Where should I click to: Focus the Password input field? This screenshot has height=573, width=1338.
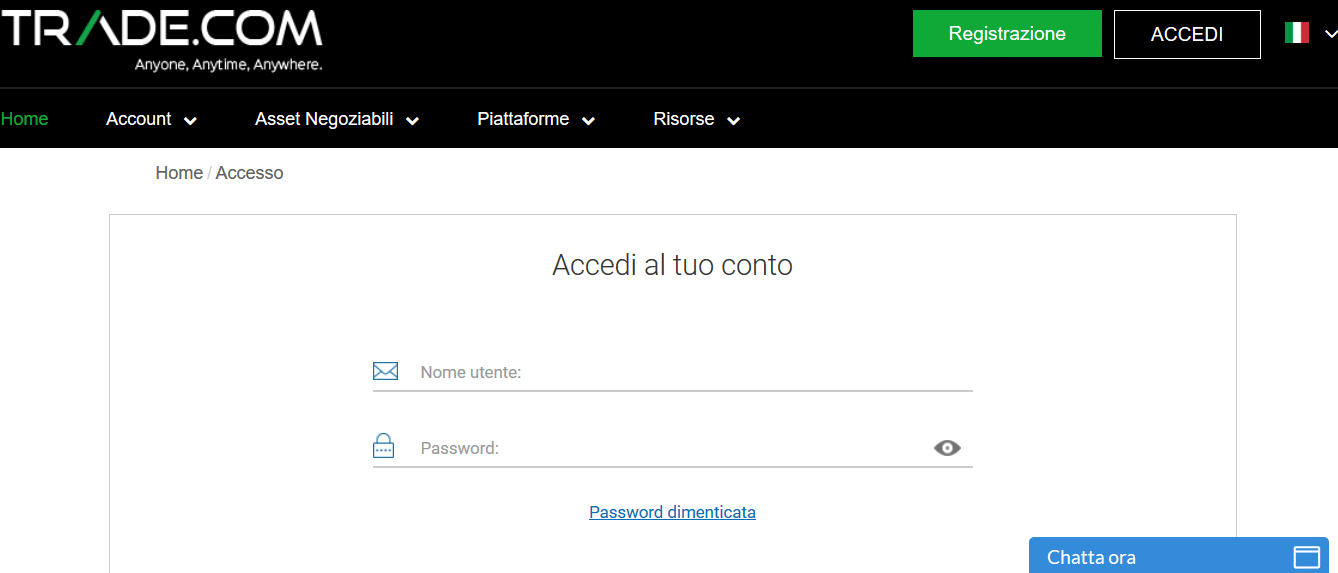pos(675,448)
